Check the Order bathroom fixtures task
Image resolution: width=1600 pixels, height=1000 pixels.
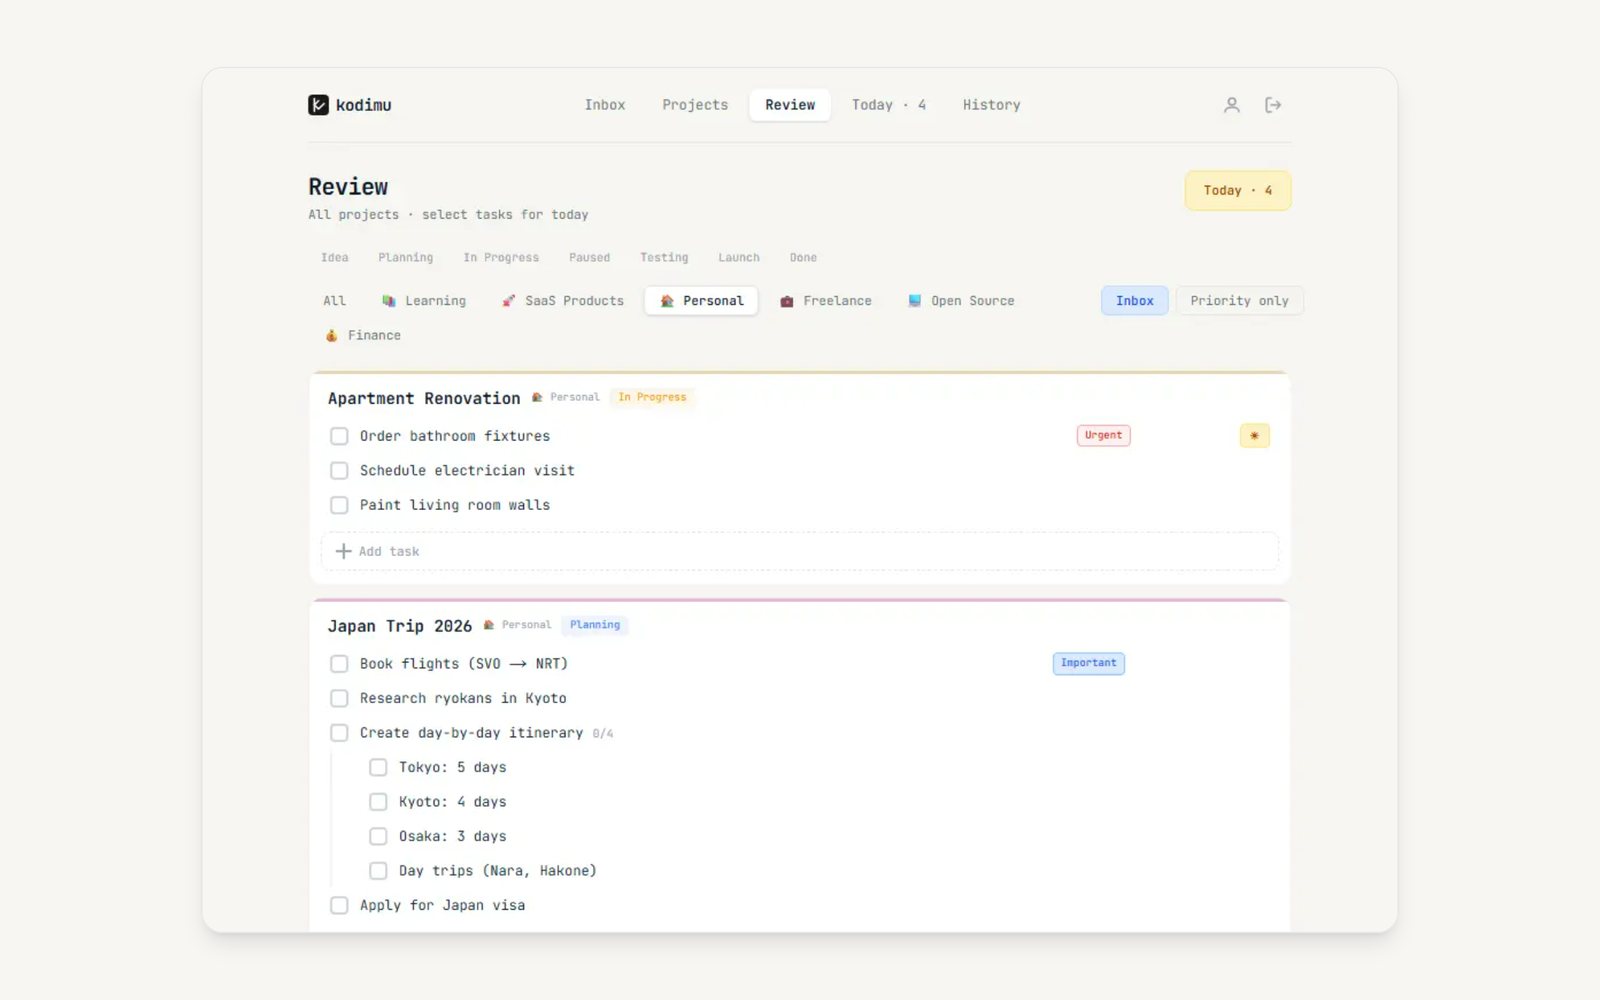(339, 436)
